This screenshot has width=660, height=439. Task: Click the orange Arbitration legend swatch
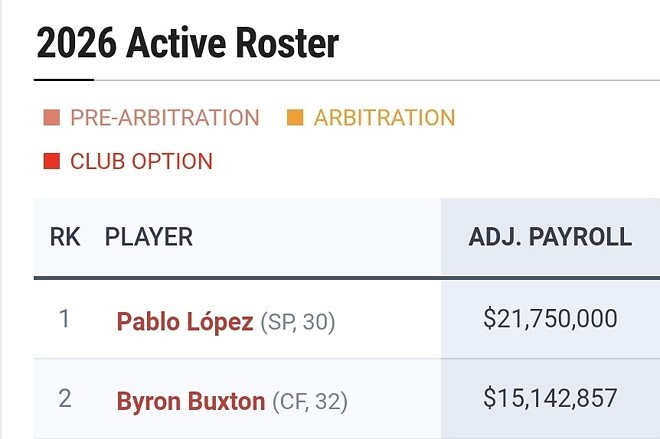295,118
